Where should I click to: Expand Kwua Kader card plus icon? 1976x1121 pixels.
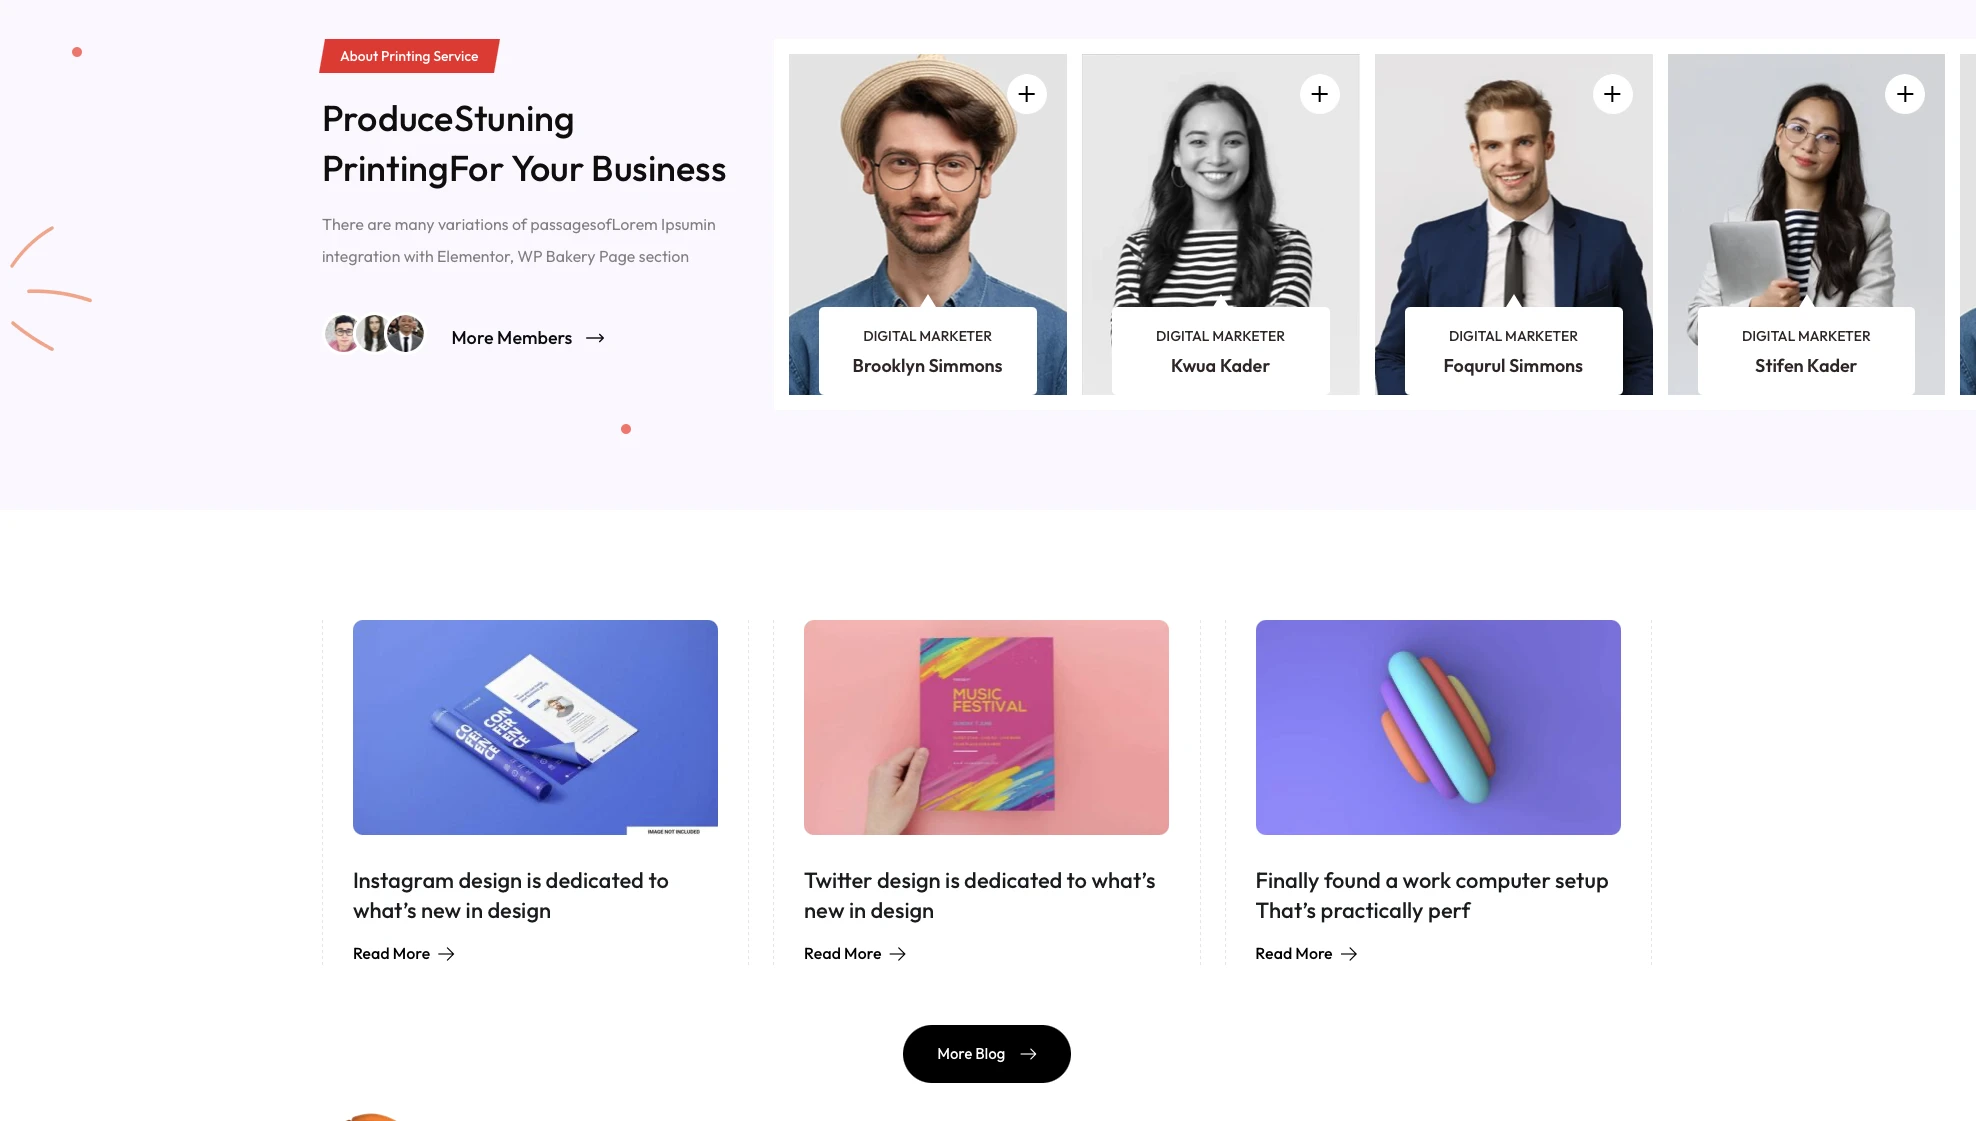(1319, 94)
